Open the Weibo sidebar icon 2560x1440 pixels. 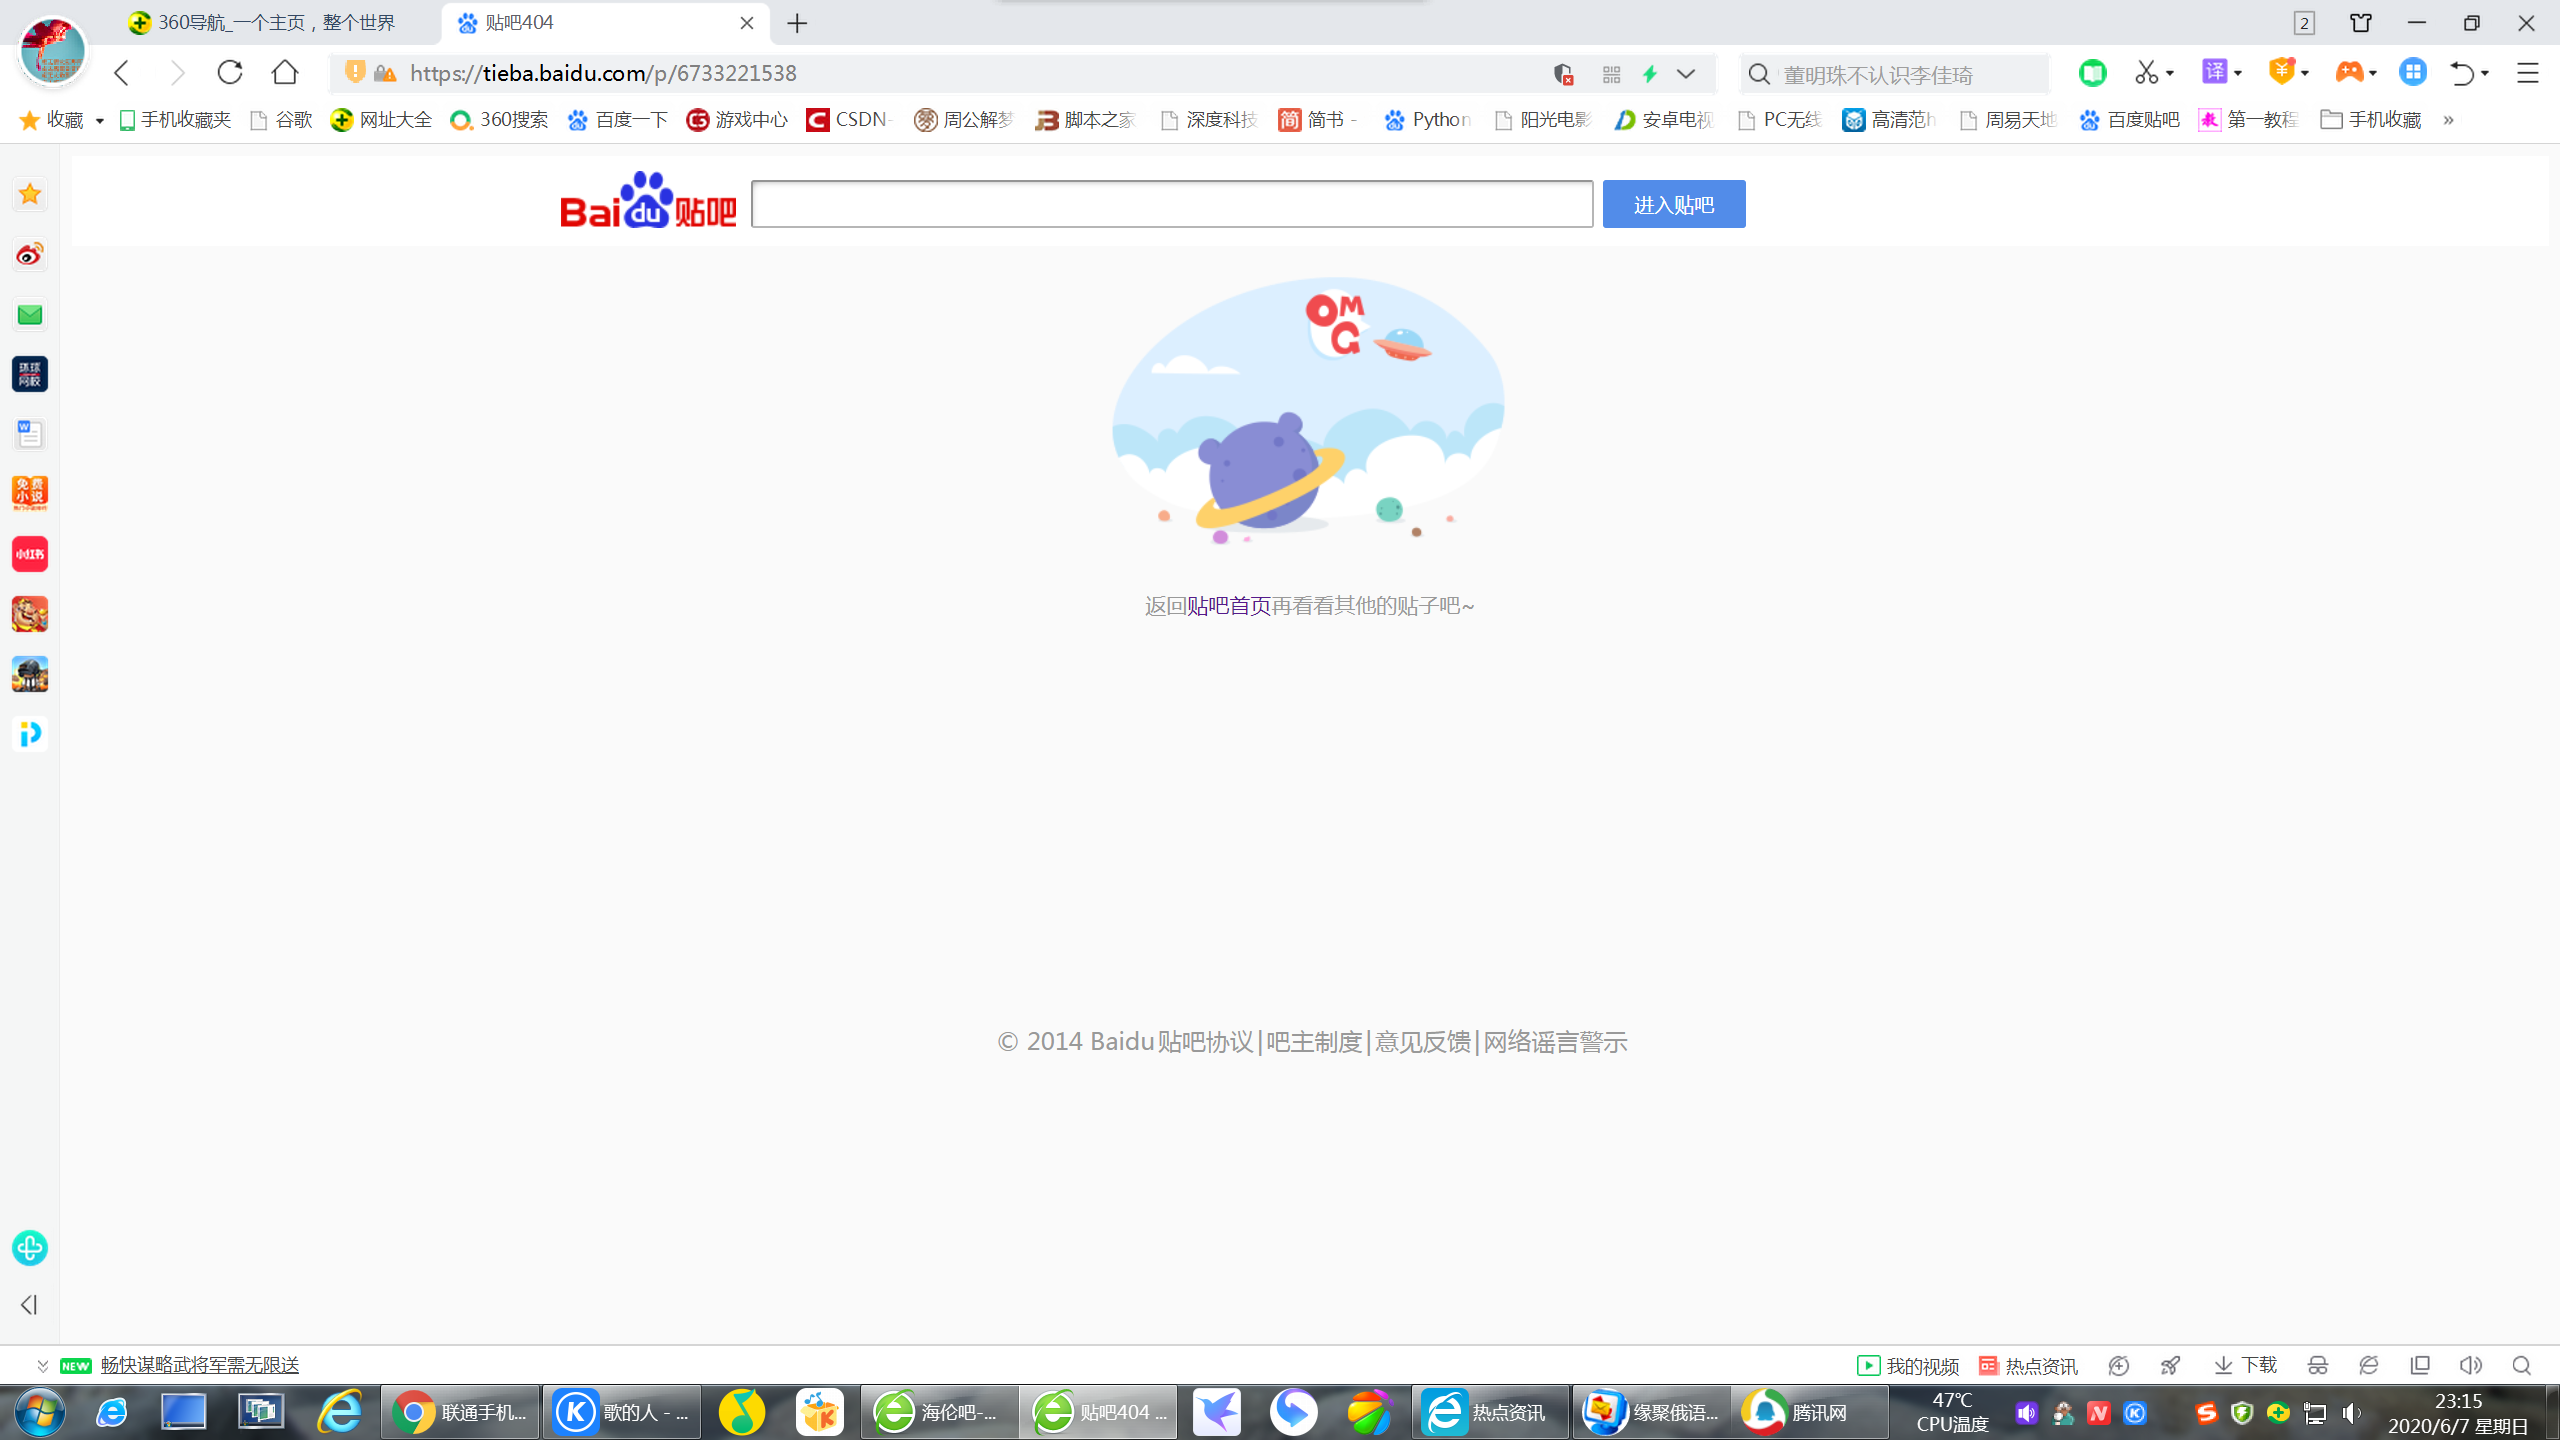tap(30, 255)
